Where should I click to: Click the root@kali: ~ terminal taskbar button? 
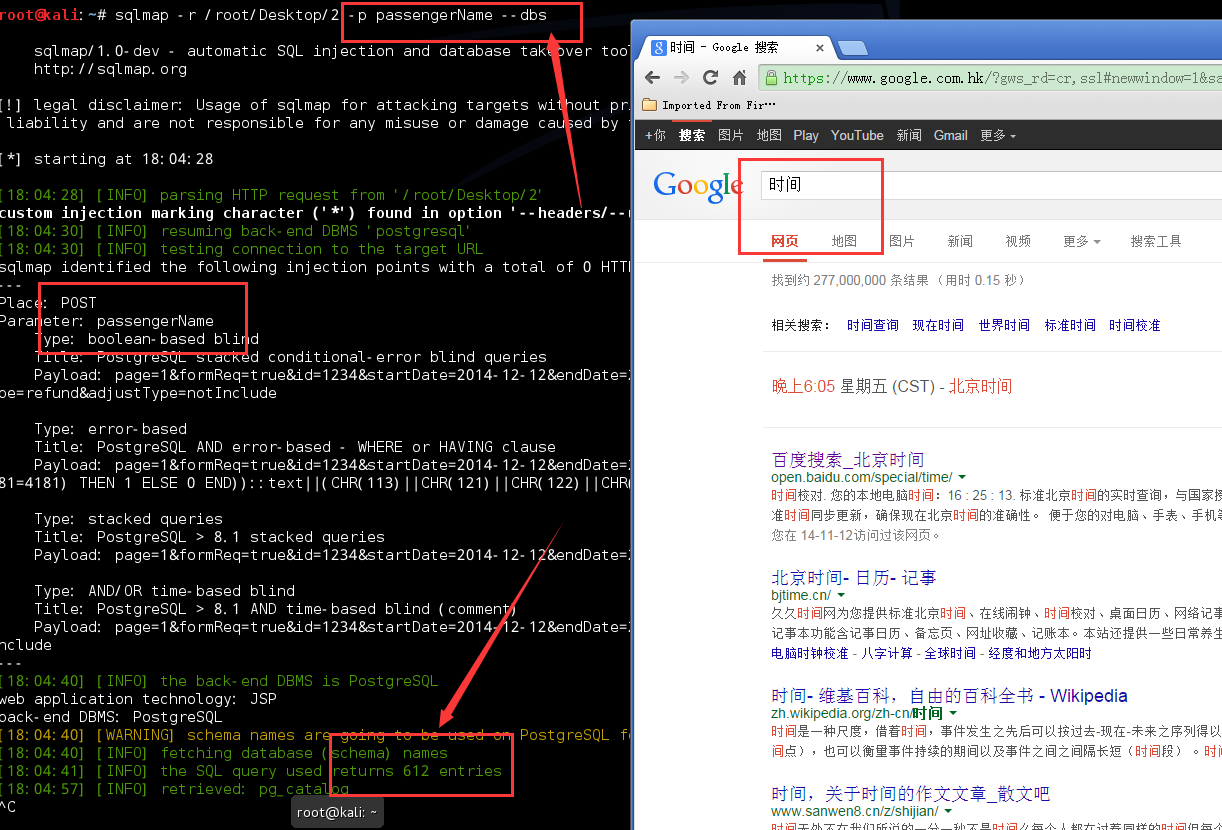tap(337, 812)
